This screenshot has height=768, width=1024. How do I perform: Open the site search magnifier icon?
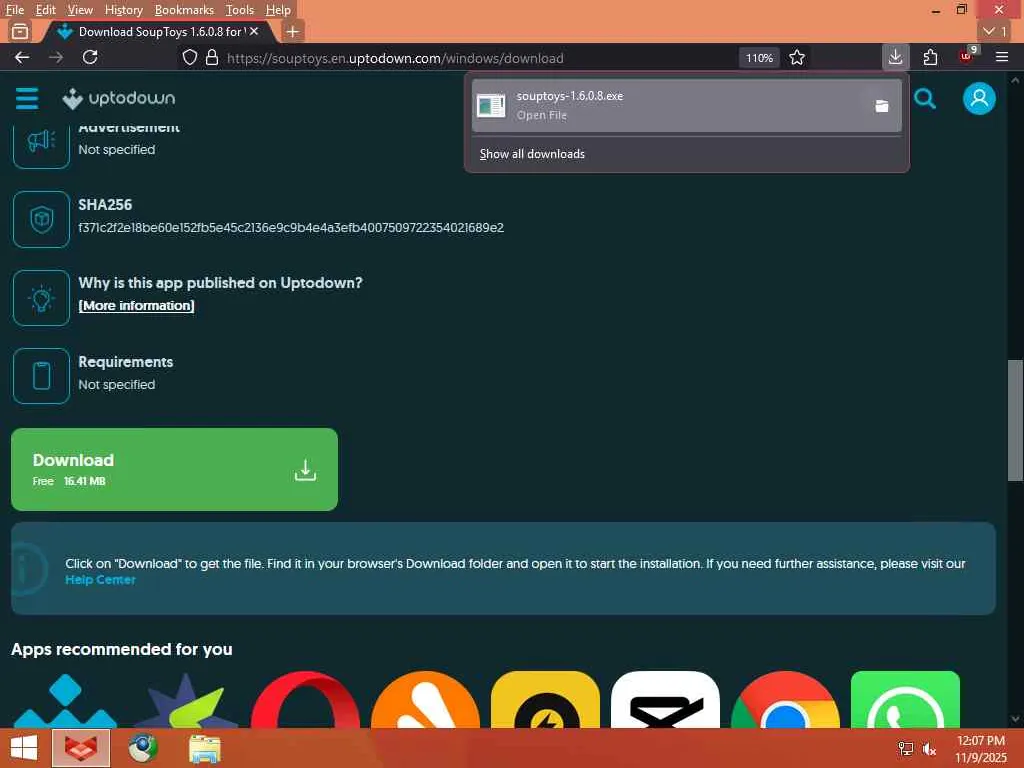tap(925, 99)
